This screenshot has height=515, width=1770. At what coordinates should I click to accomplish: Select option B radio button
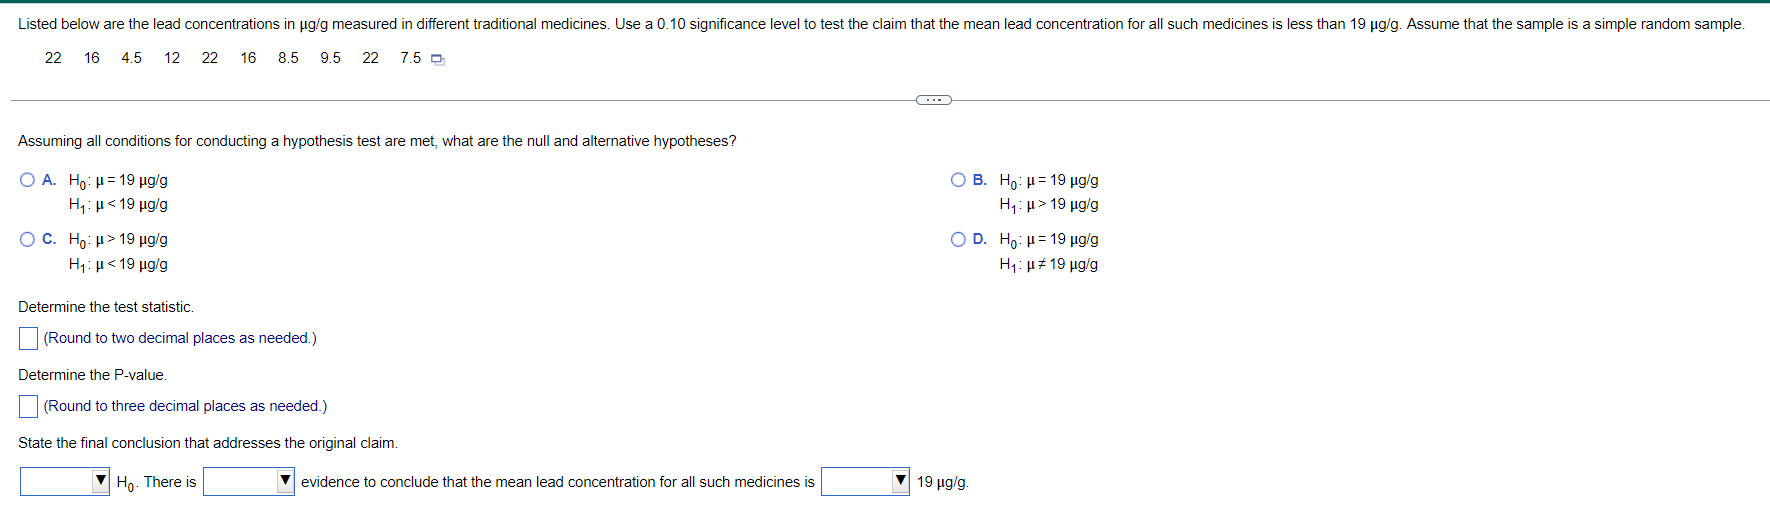pyautogui.click(x=958, y=180)
